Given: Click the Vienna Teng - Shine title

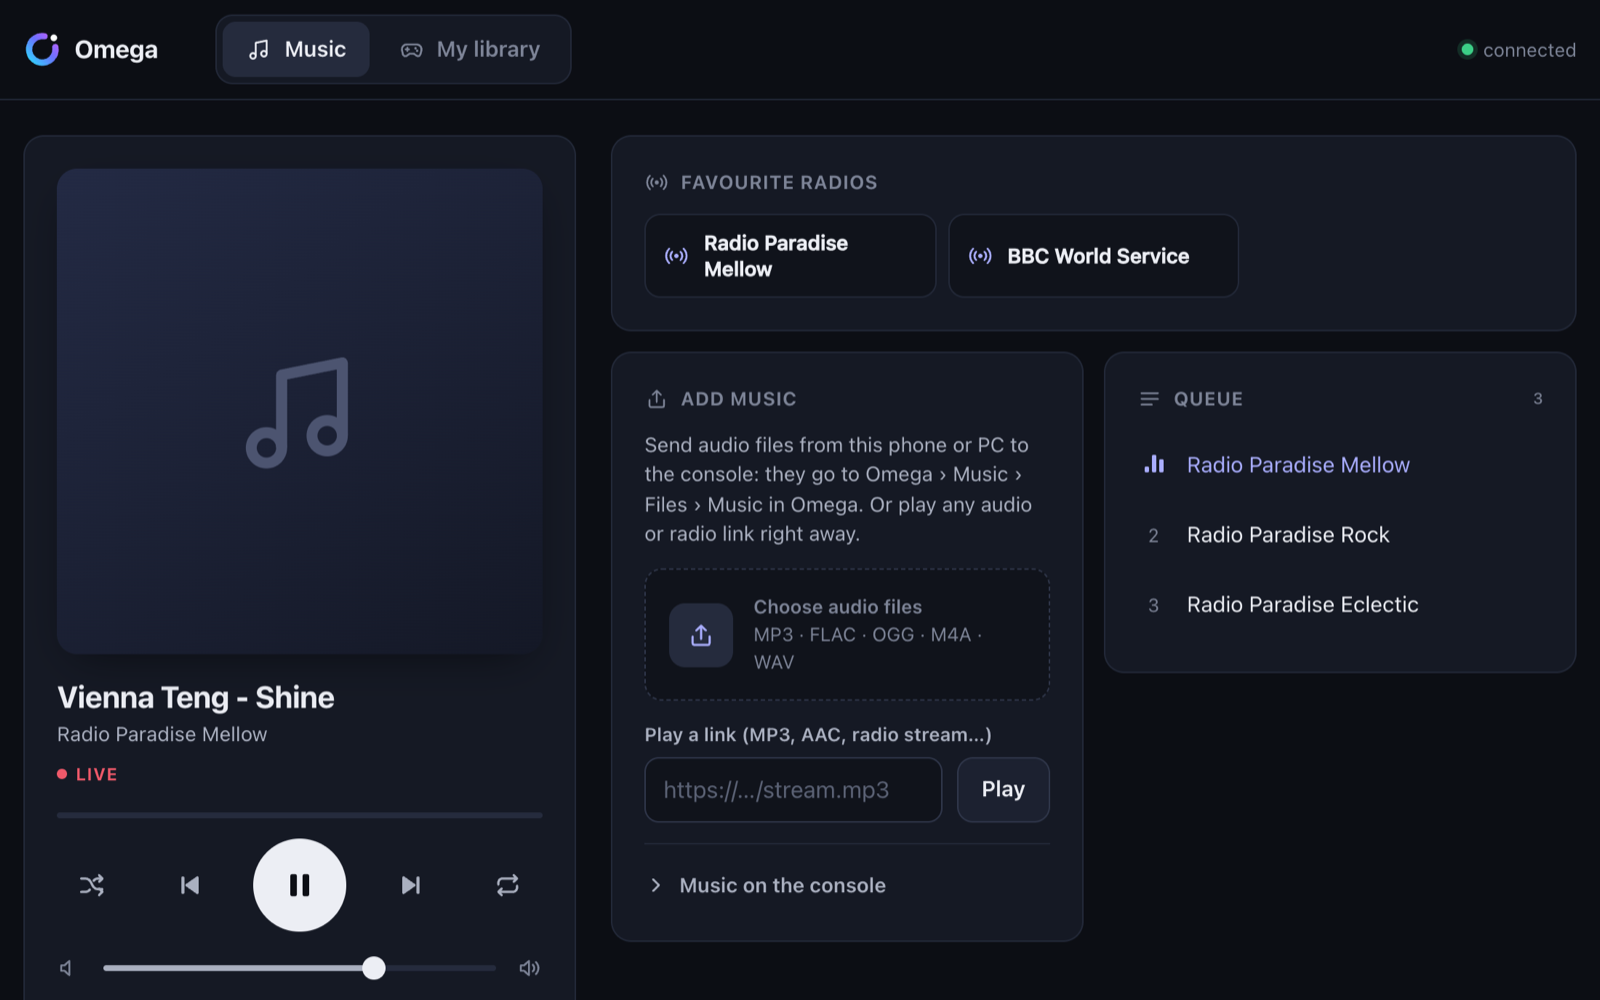Looking at the screenshot, I should click(196, 697).
